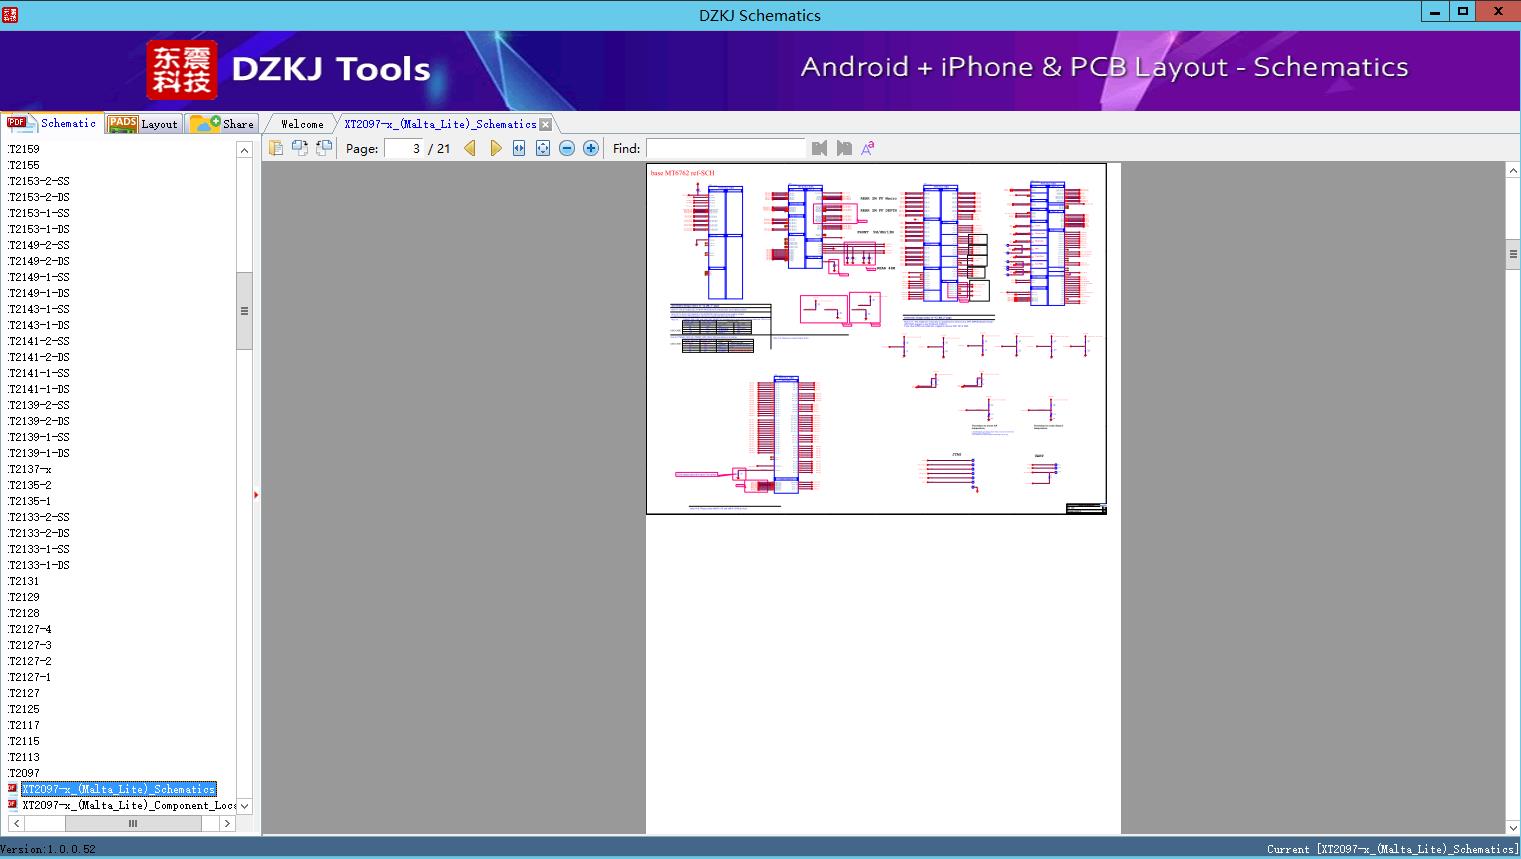Select XT2133-2-DS in the tree
The height and width of the screenshot is (859, 1521).
click(x=38, y=533)
